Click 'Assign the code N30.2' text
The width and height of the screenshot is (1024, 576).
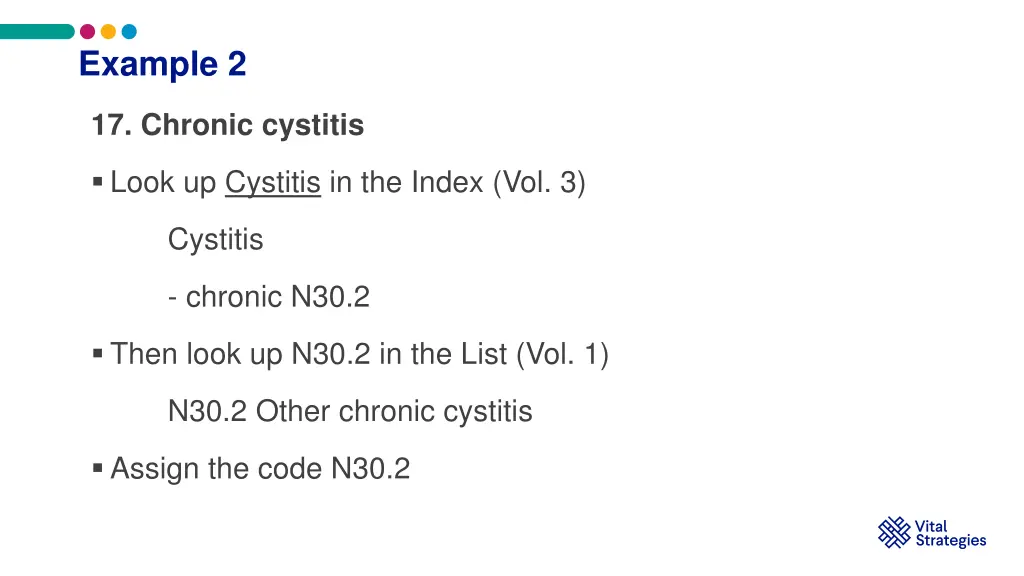(x=261, y=469)
